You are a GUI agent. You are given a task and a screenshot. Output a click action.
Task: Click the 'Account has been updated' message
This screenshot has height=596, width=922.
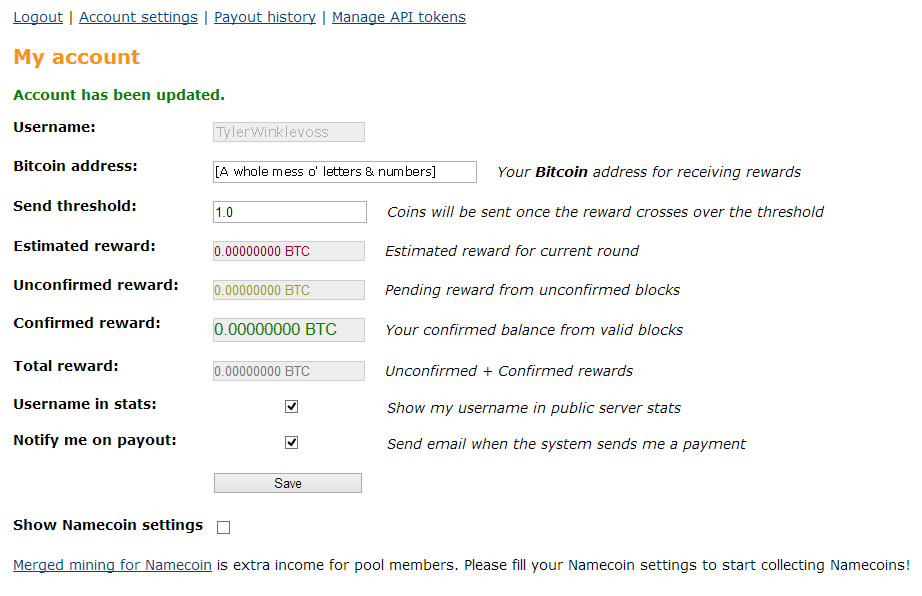coord(119,95)
